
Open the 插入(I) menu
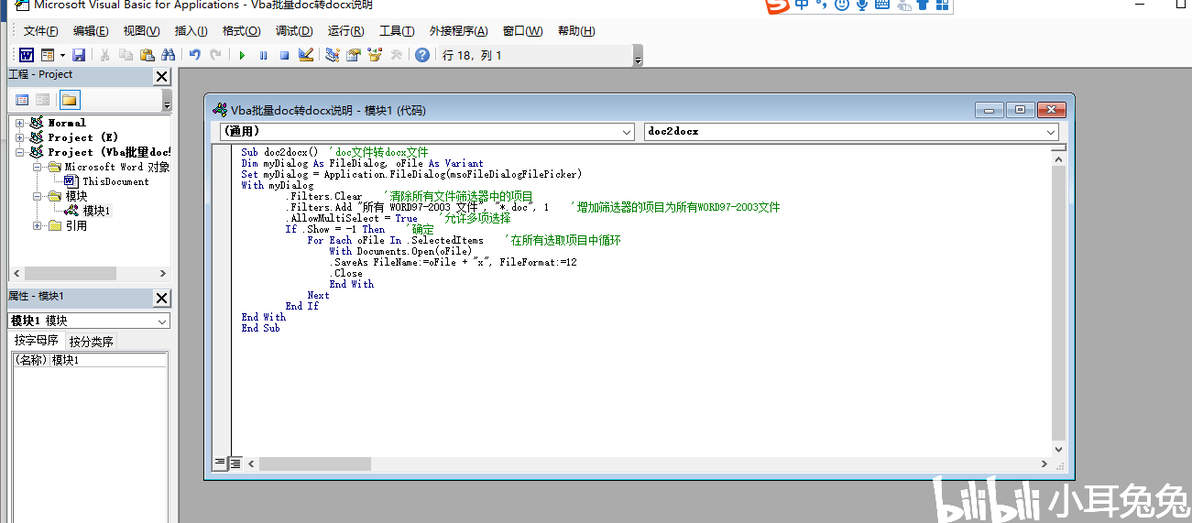click(191, 31)
